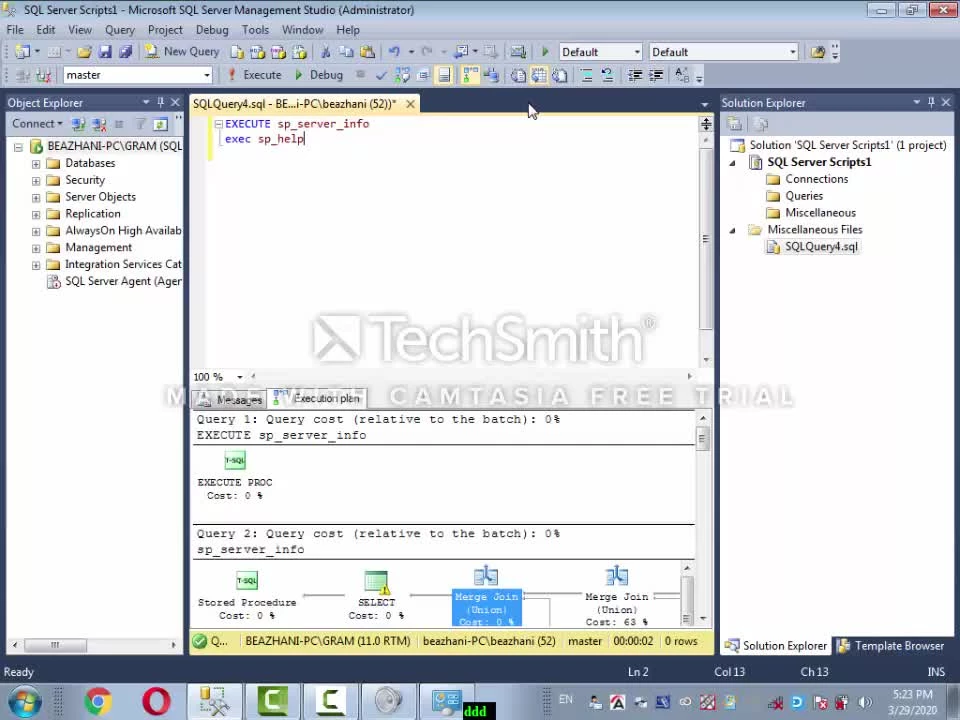Click the Increase Indent icon
The height and width of the screenshot is (720, 960).
pyautogui.click(x=656, y=75)
